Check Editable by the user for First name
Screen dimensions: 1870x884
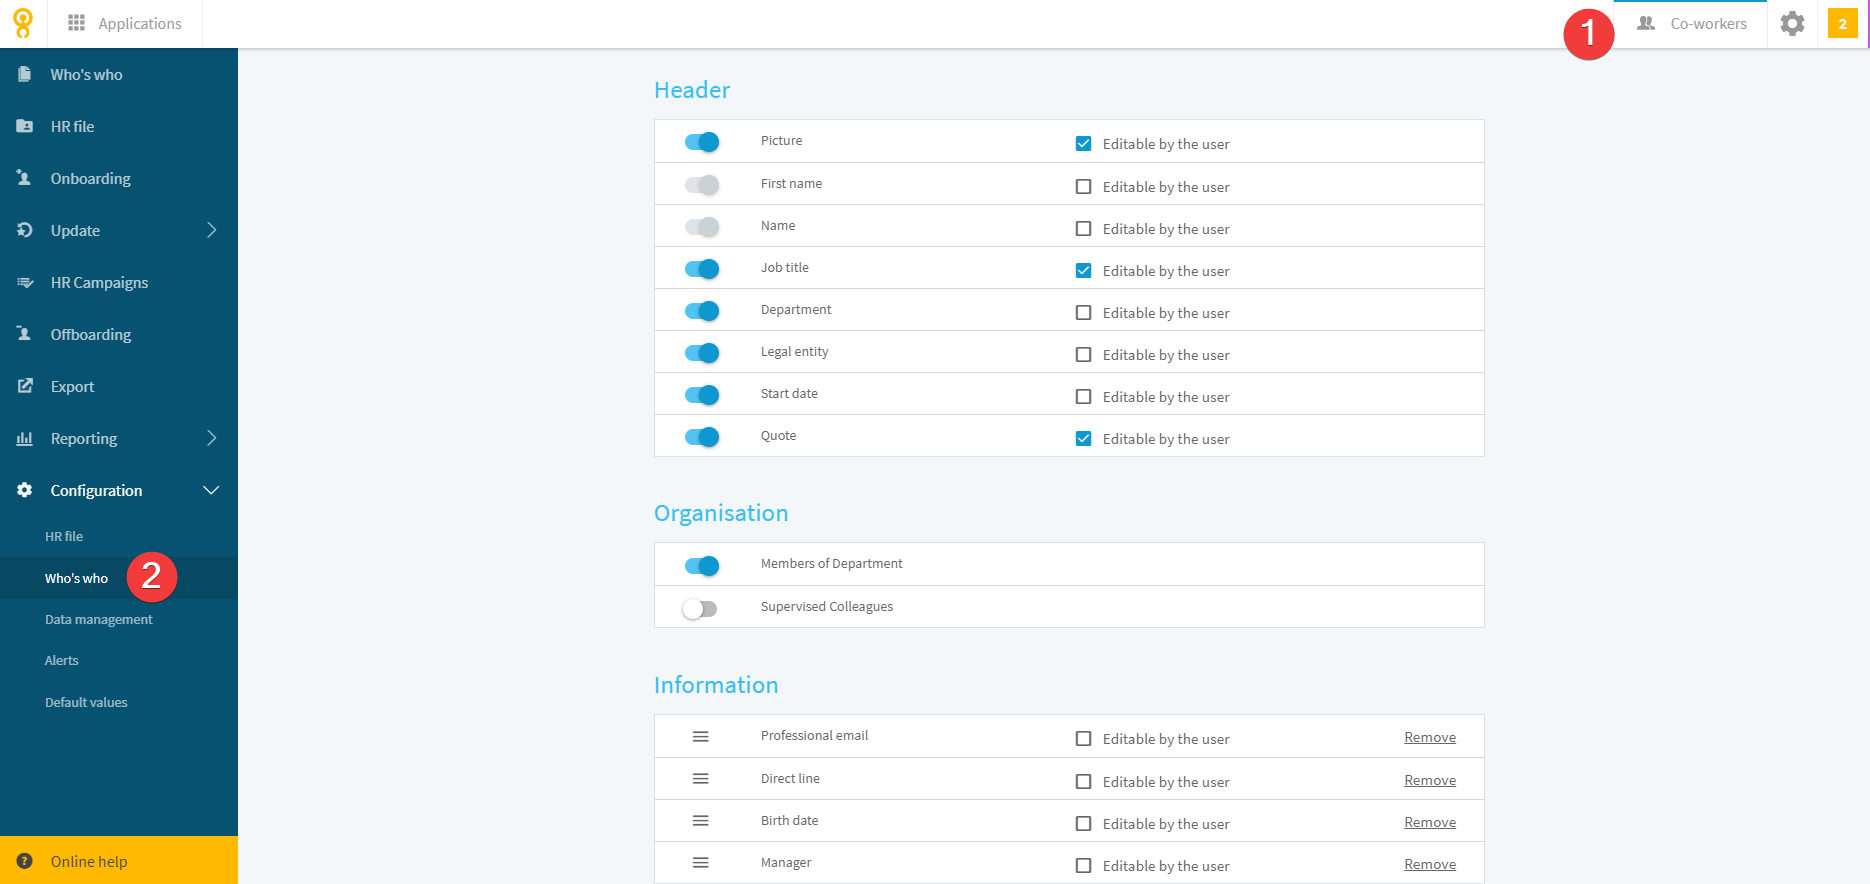pyautogui.click(x=1083, y=186)
